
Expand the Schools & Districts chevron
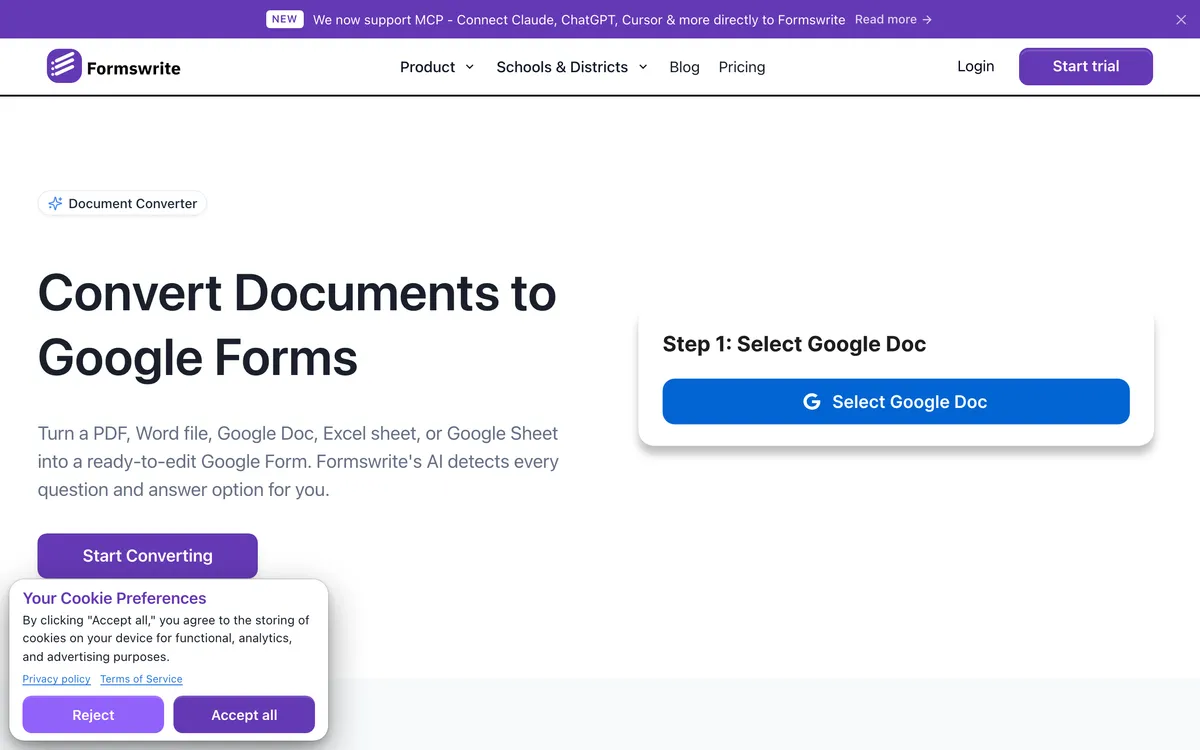[643, 67]
